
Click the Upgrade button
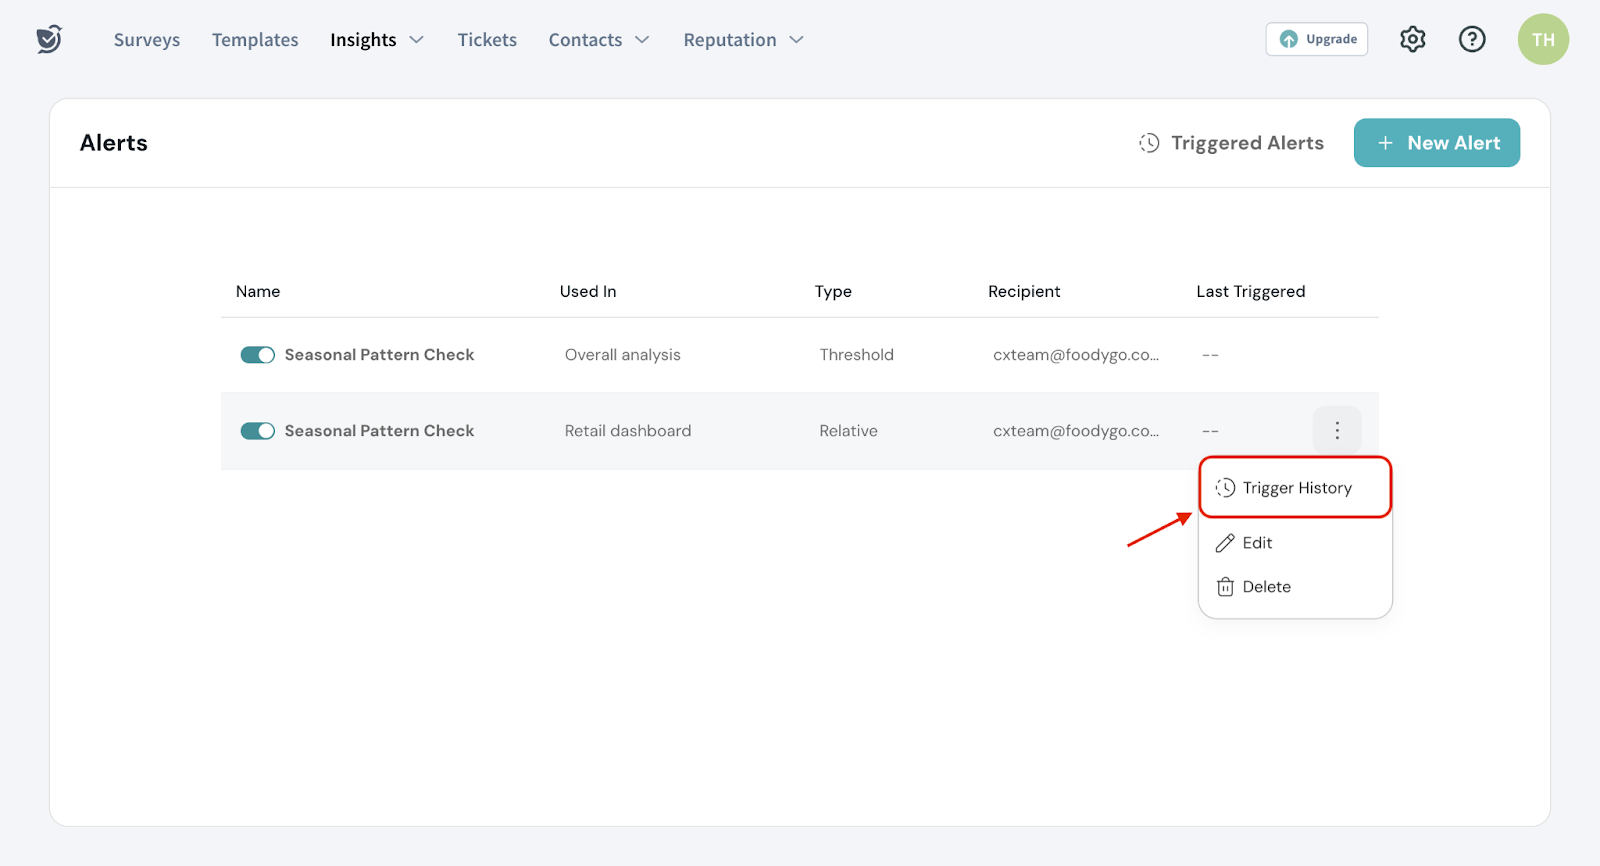pos(1316,39)
